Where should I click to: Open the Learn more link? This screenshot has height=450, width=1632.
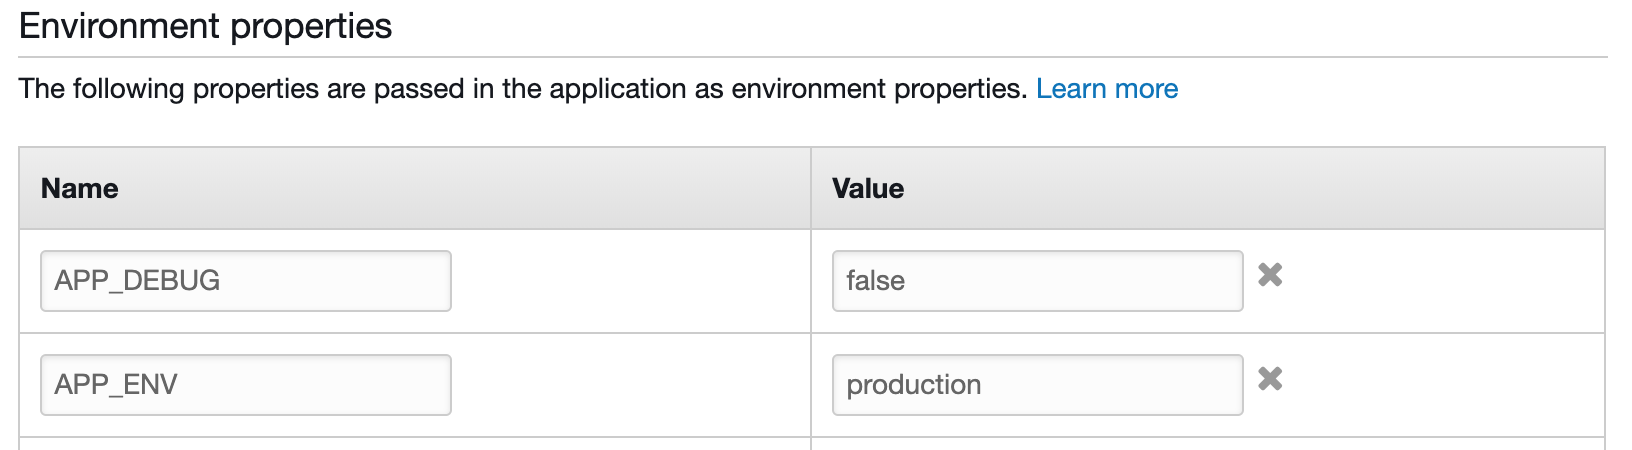coord(1107,89)
